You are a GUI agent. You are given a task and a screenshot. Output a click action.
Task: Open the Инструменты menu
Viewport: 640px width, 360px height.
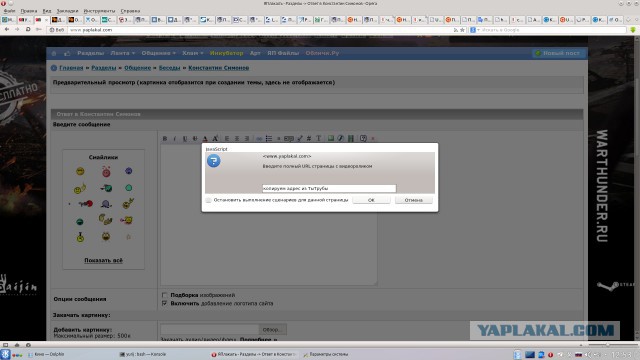tap(99, 11)
